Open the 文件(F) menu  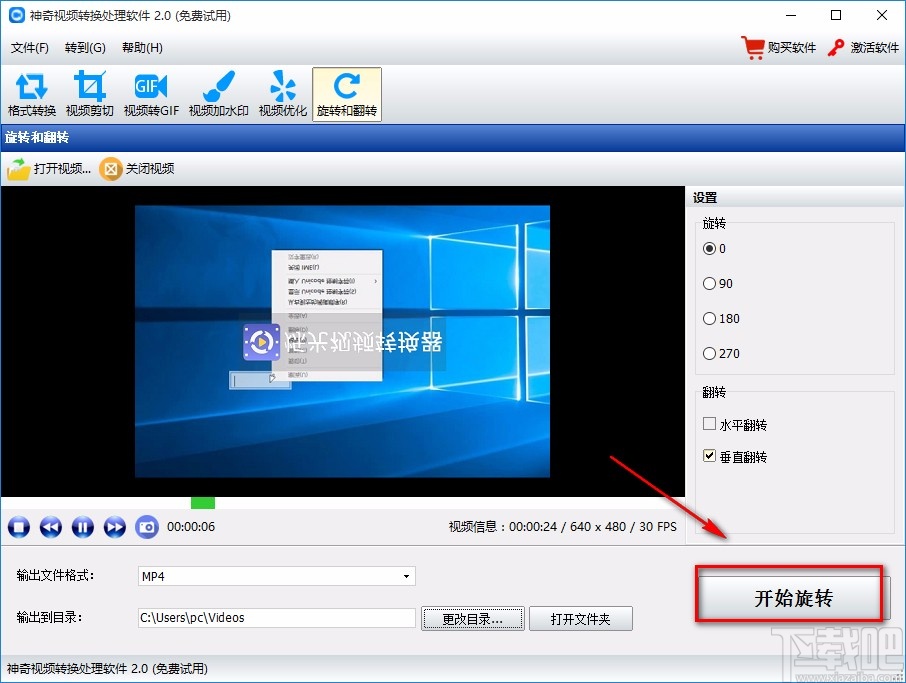click(x=29, y=47)
